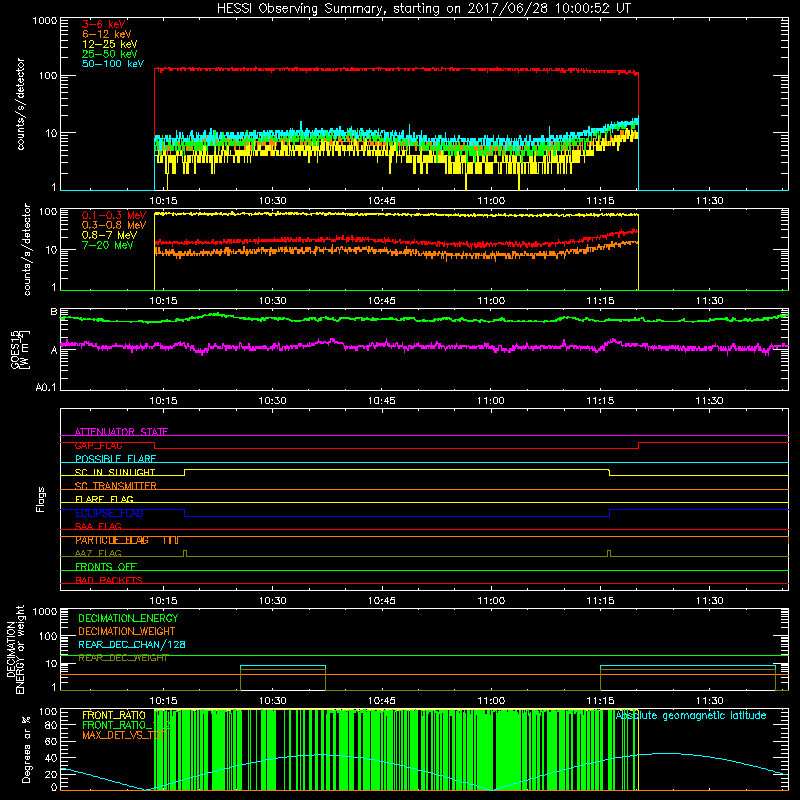The image size is (800, 800).
Task: Select the SAA_FLAG label
Action: pyautogui.click(x=98, y=526)
